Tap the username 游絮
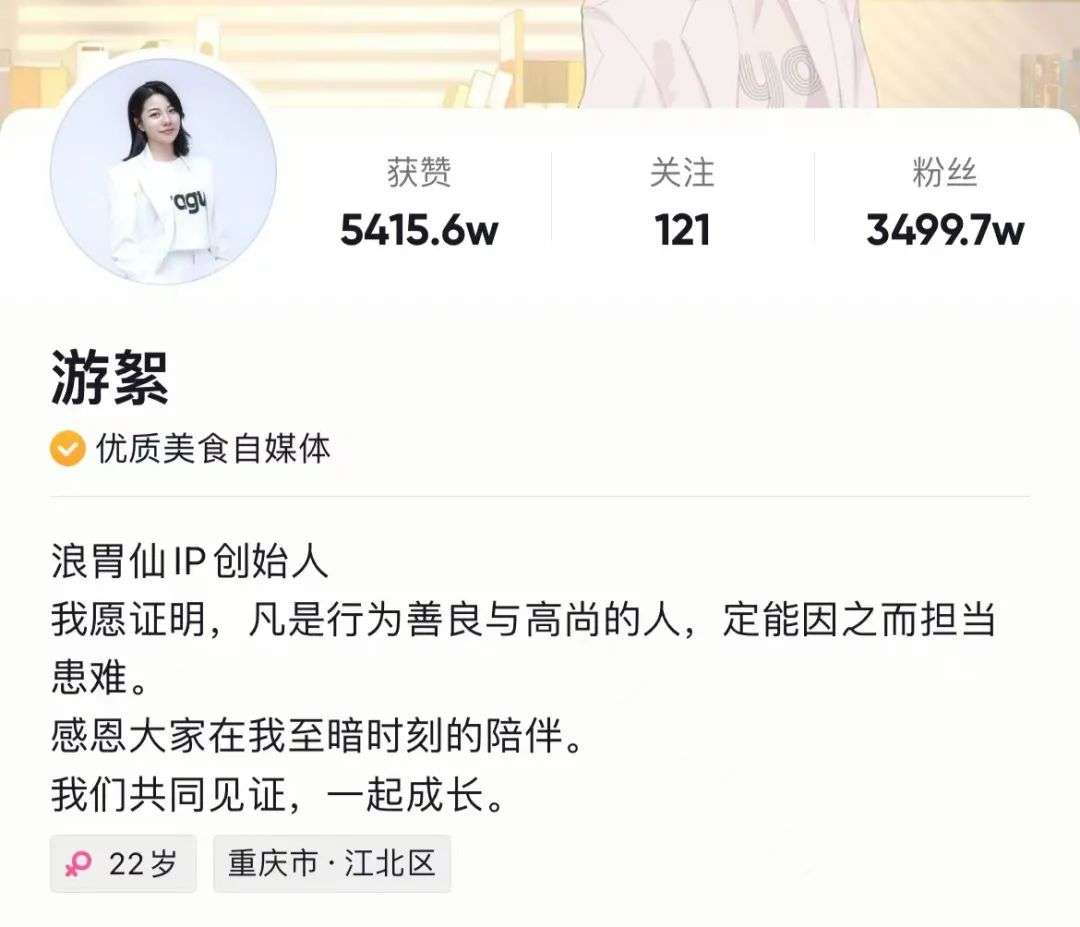This screenshot has height=927, width=1080. tap(110, 377)
